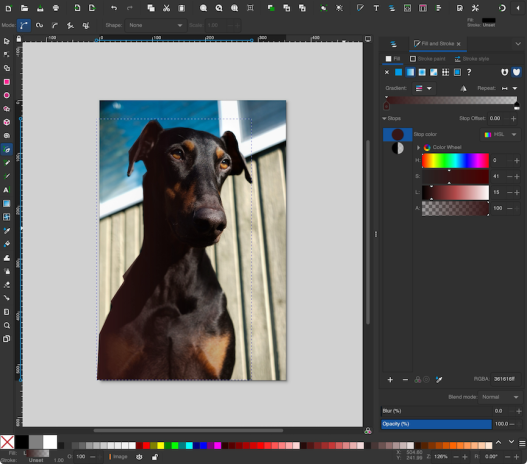Image resolution: width=527 pixels, height=464 pixels.
Task: Select the Ellipse tool
Action: coord(6,95)
